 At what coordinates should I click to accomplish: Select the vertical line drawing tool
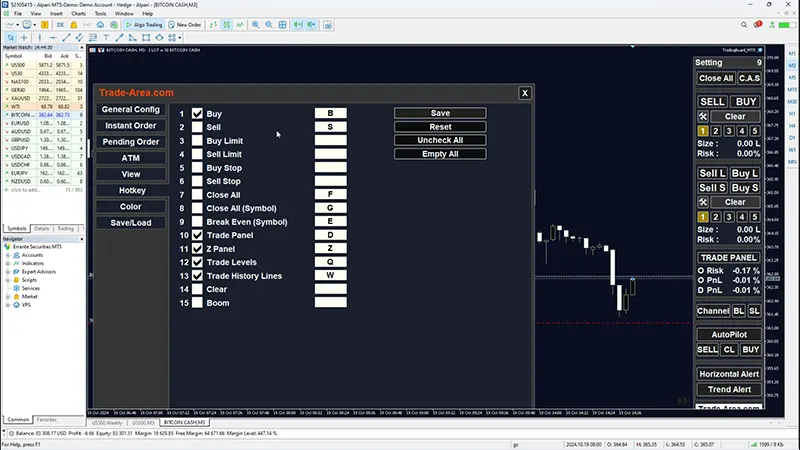pos(39,38)
